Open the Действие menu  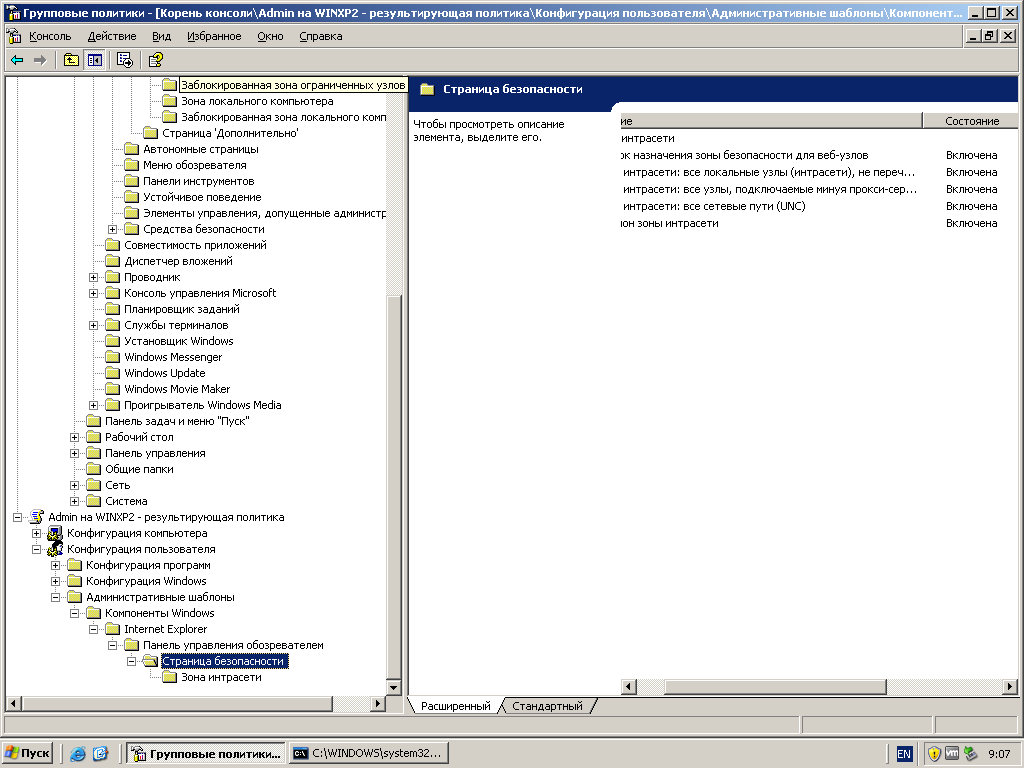112,37
